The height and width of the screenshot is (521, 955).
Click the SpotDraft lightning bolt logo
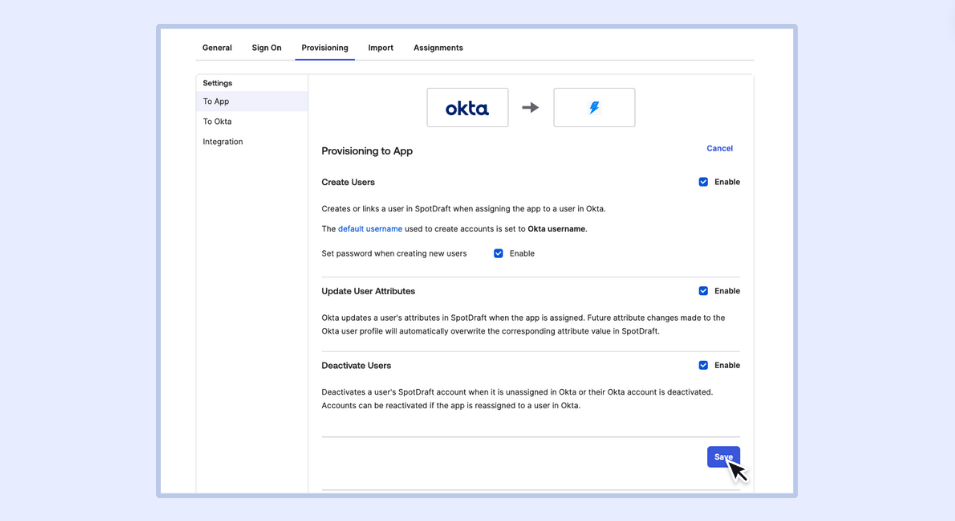[594, 108]
